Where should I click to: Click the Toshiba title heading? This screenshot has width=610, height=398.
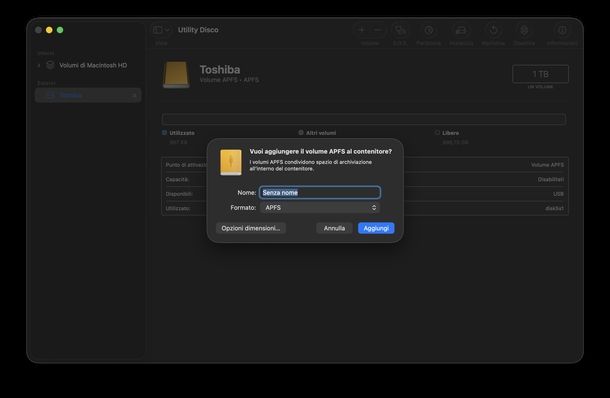pos(220,70)
